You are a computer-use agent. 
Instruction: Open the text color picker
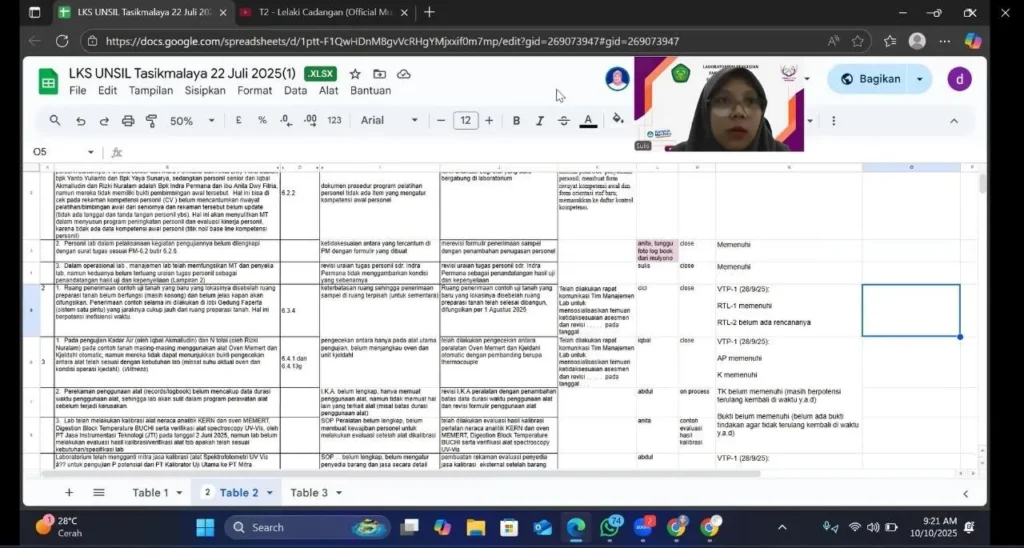(x=588, y=121)
